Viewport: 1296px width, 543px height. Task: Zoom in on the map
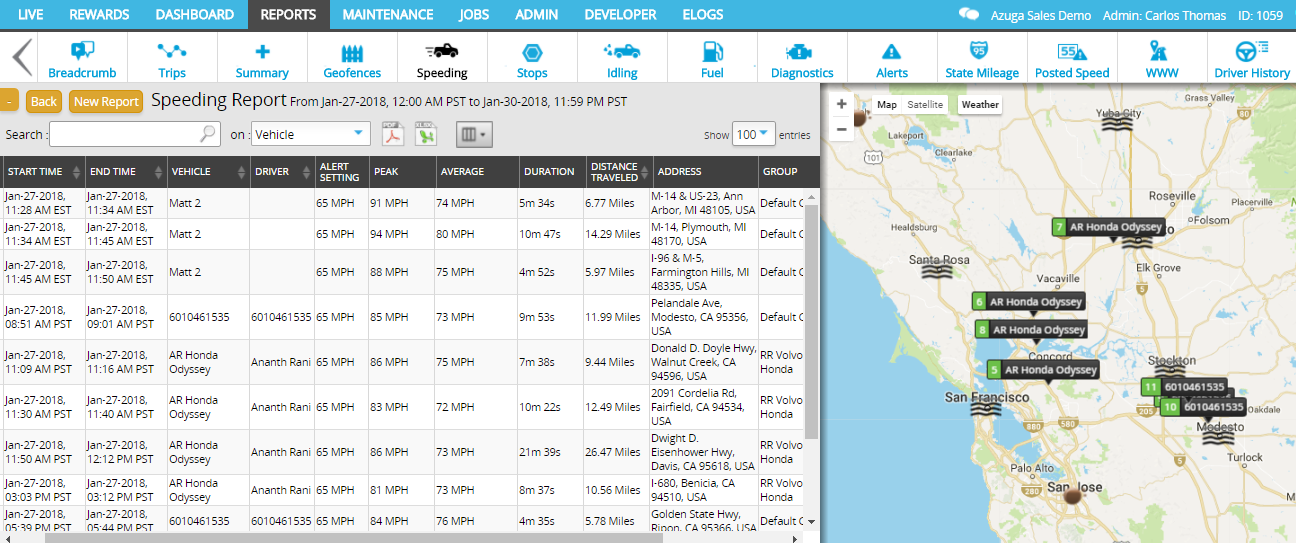(x=842, y=104)
